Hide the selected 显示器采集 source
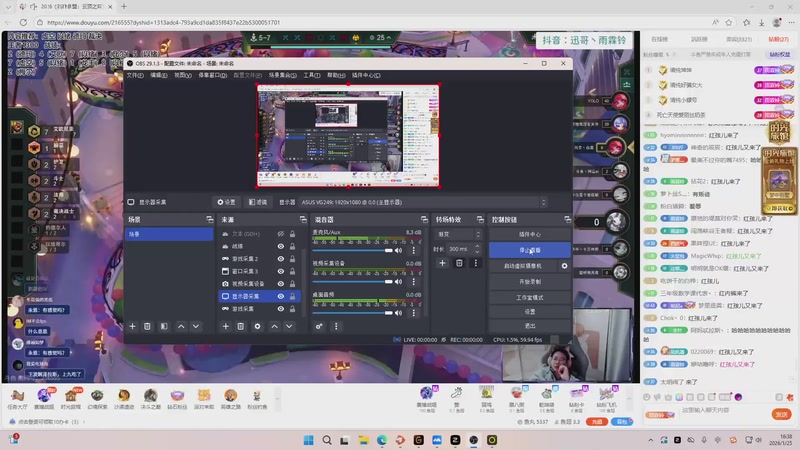Viewport: 800px width, 450px height. [x=281, y=296]
